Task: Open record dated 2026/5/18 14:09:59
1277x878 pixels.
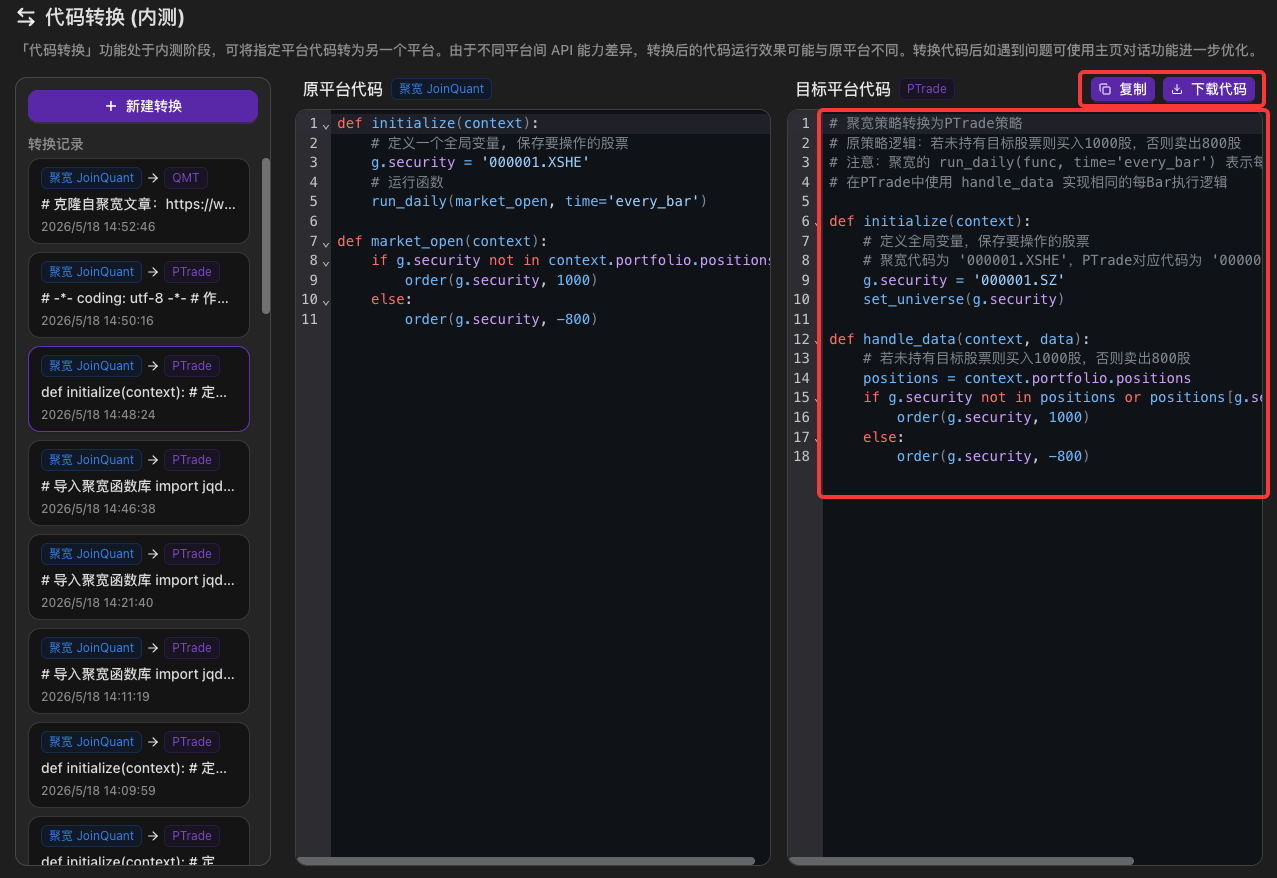Action: click(x=139, y=764)
